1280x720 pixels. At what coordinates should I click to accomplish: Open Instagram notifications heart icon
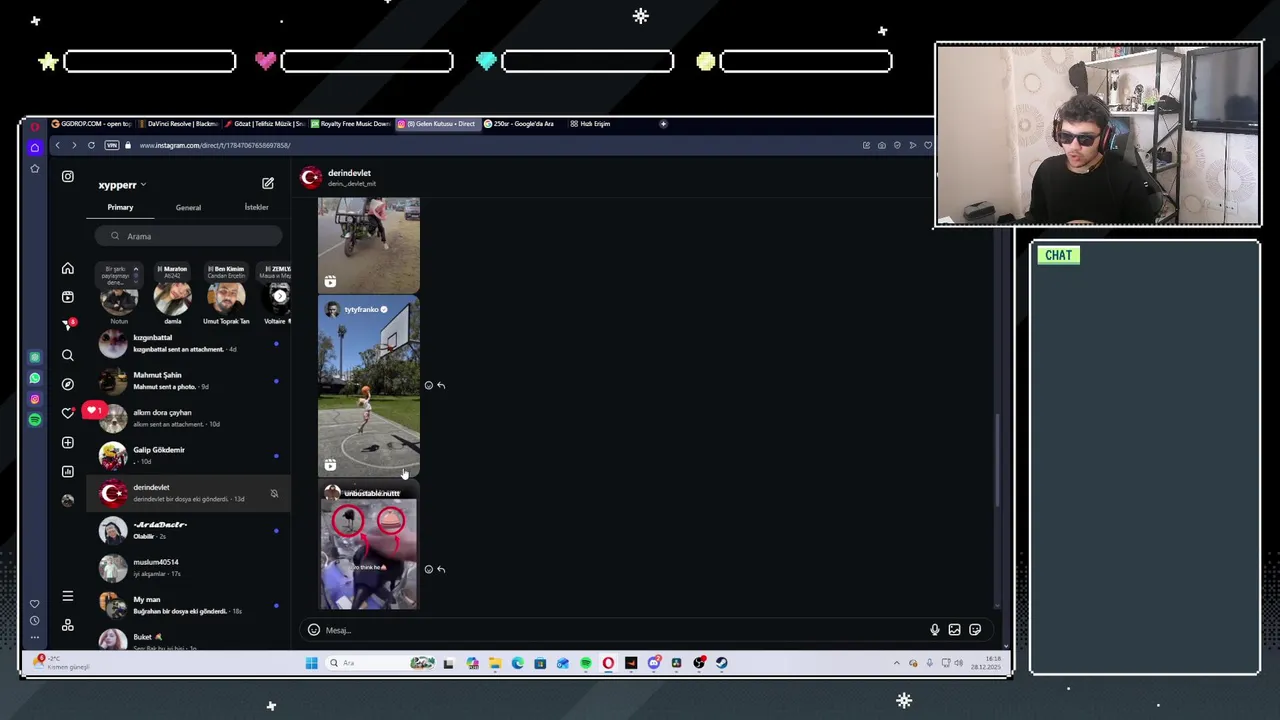pyautogui.click(x=68, y=412)
